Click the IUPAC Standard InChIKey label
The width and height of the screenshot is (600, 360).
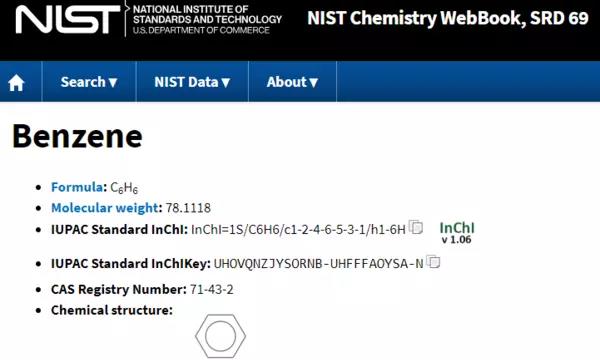pyautogui.click(x=130, y=264)
